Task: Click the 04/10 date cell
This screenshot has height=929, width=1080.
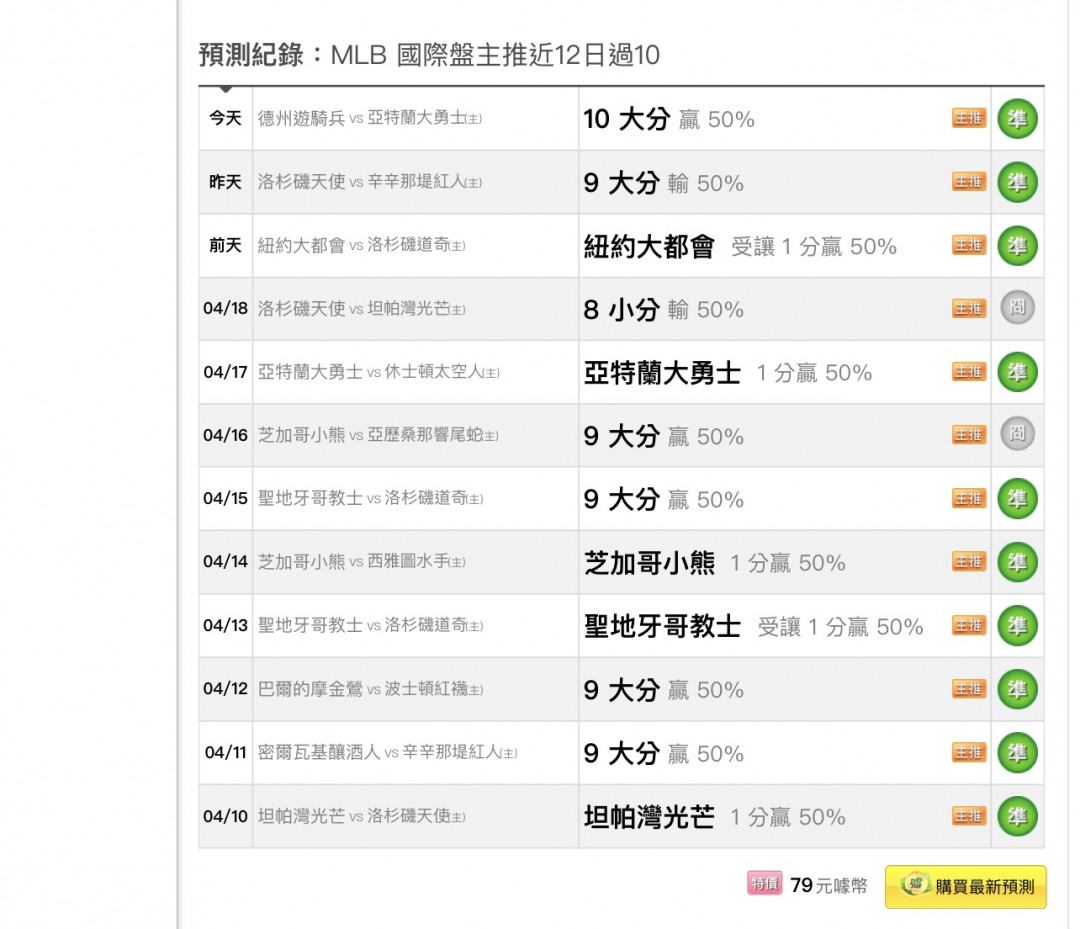Action: click(x=225, y=816)
